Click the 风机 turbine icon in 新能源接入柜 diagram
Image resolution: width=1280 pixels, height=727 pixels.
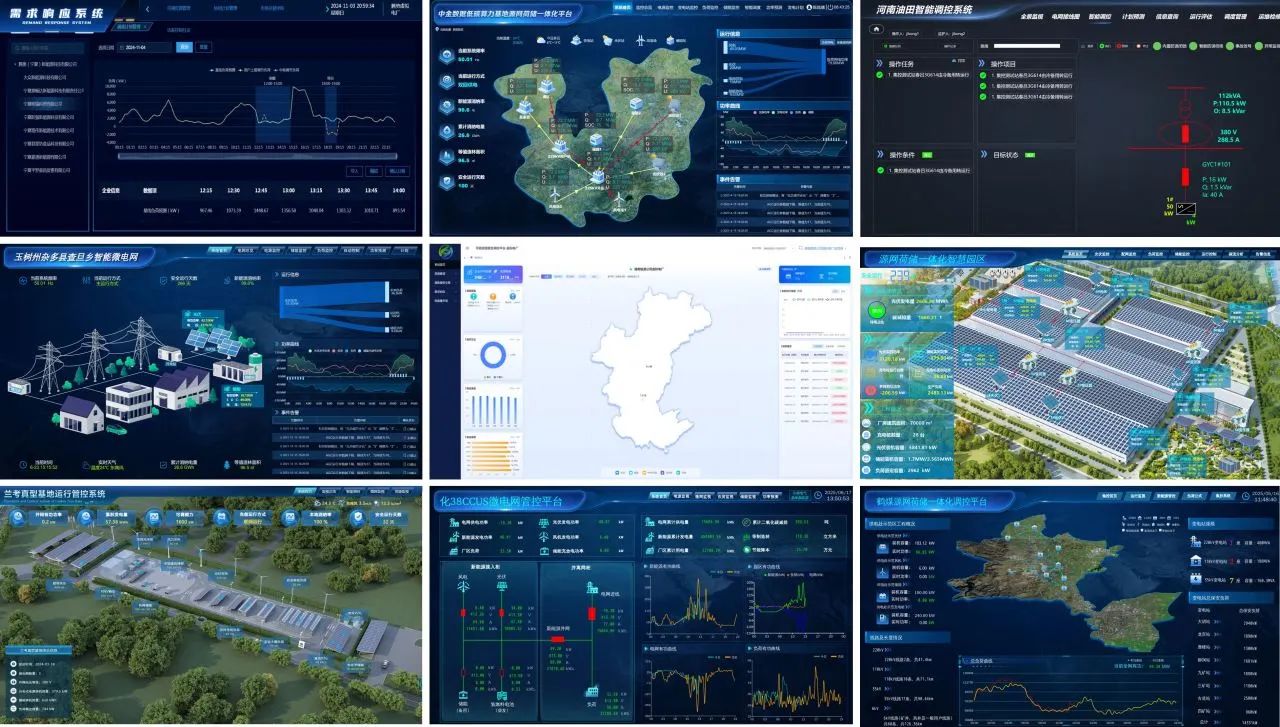[463, 588]
